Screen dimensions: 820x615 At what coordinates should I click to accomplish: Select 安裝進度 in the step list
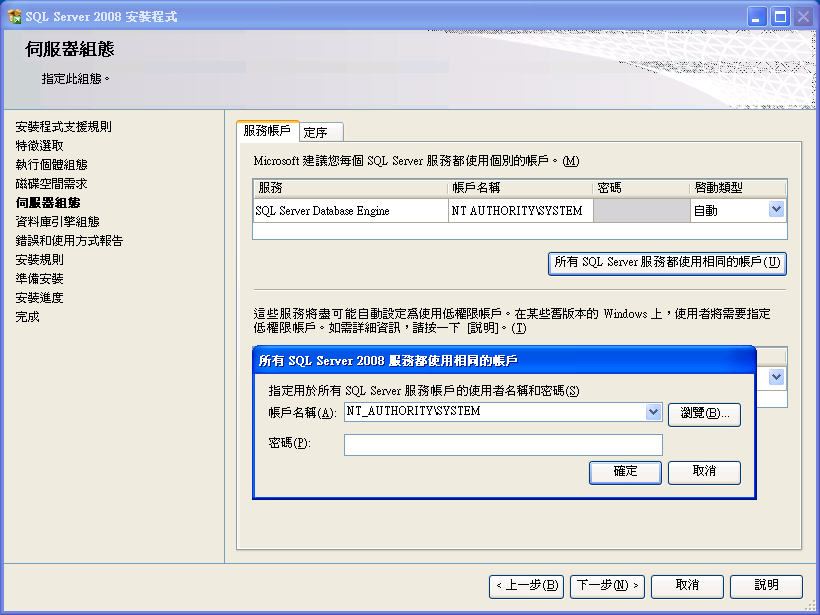click(x=39, y=298)
